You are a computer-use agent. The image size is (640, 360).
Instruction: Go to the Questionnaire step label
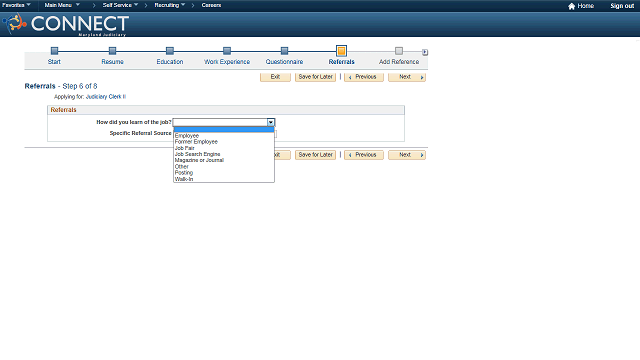tap(284, 62)
